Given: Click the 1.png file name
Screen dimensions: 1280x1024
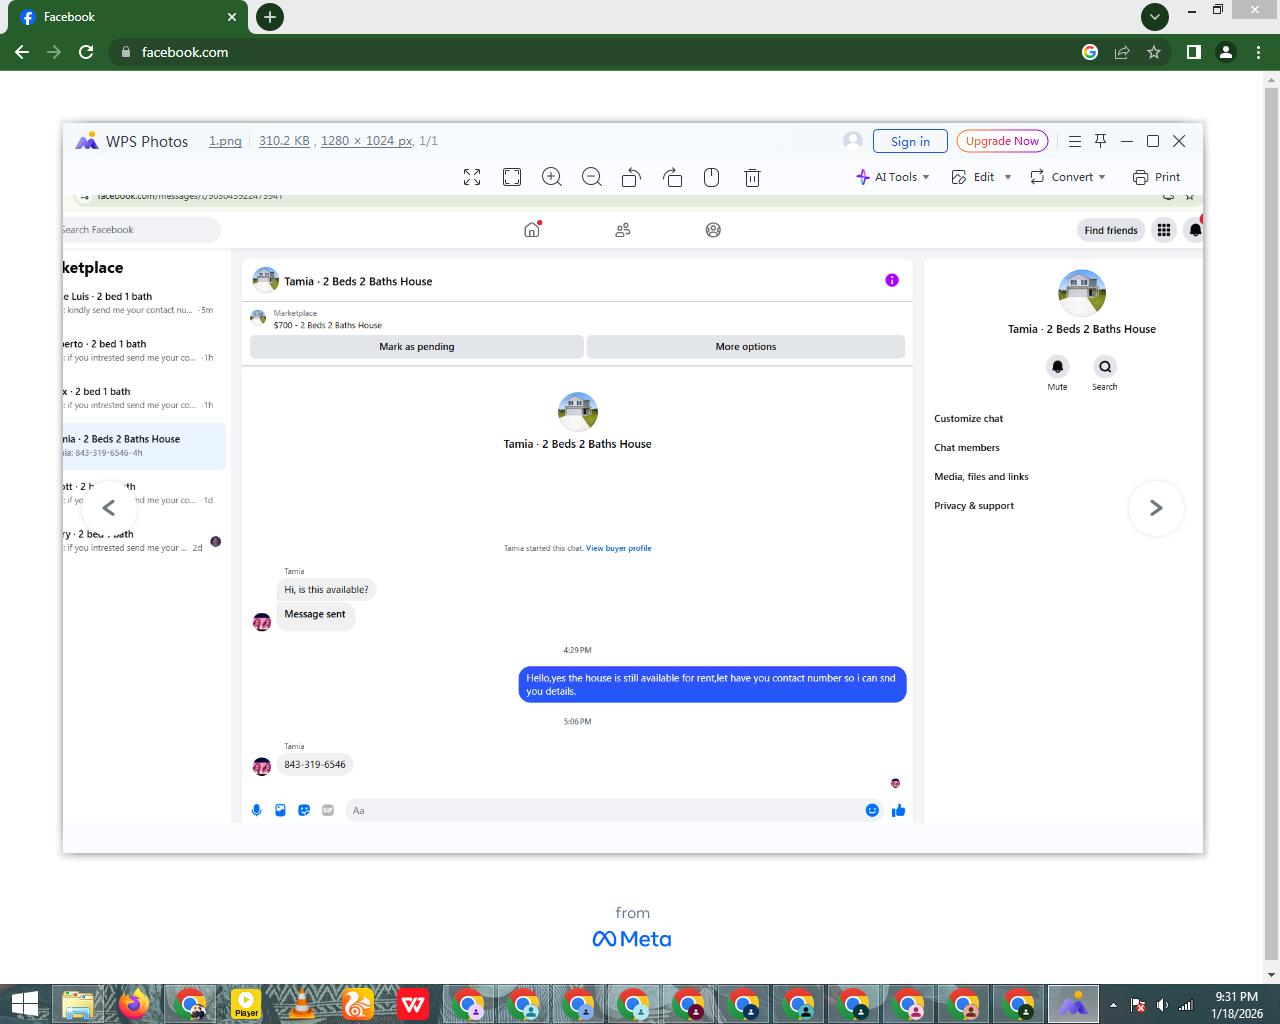Looking at the screenshot, I should pos(225,141).
